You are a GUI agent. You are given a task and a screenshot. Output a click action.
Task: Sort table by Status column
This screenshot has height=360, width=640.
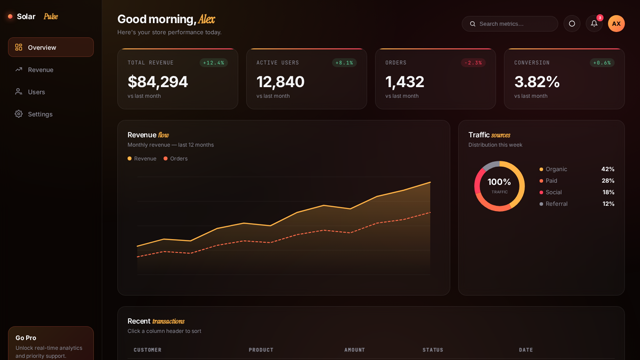coord(433,350)
